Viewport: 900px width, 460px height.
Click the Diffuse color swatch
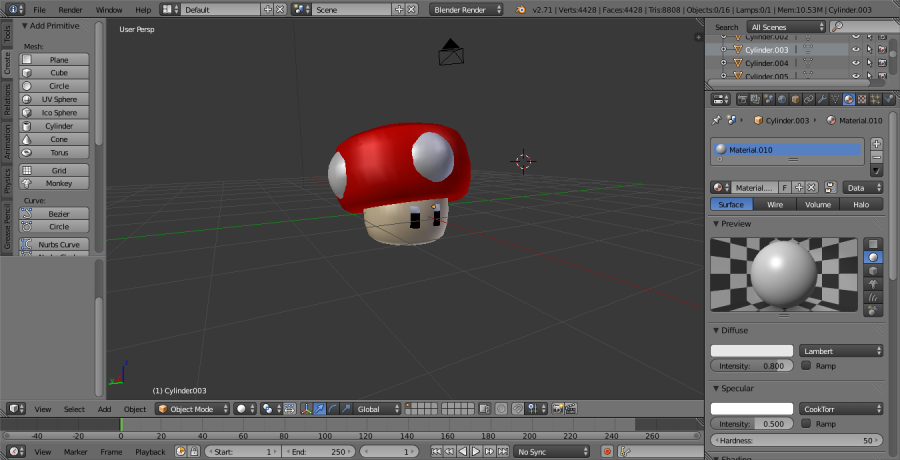click(752, 351)
